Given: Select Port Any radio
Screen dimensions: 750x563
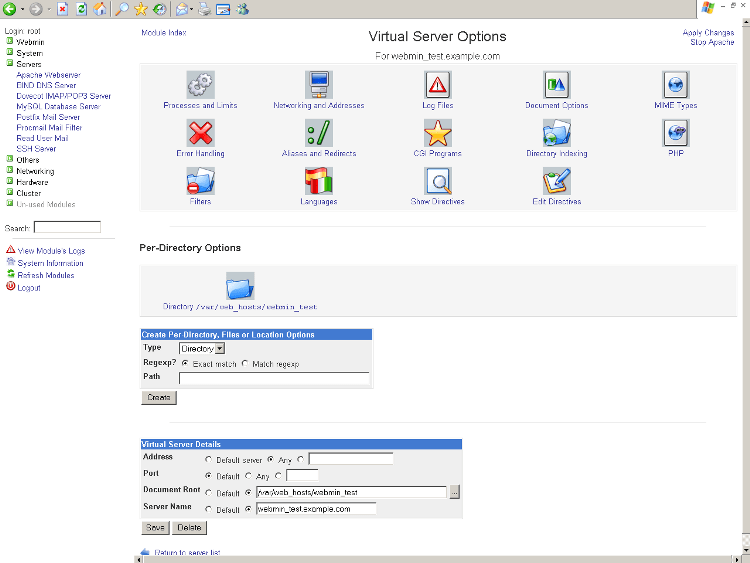Looking at the screenshot, I should click(248, 475).
